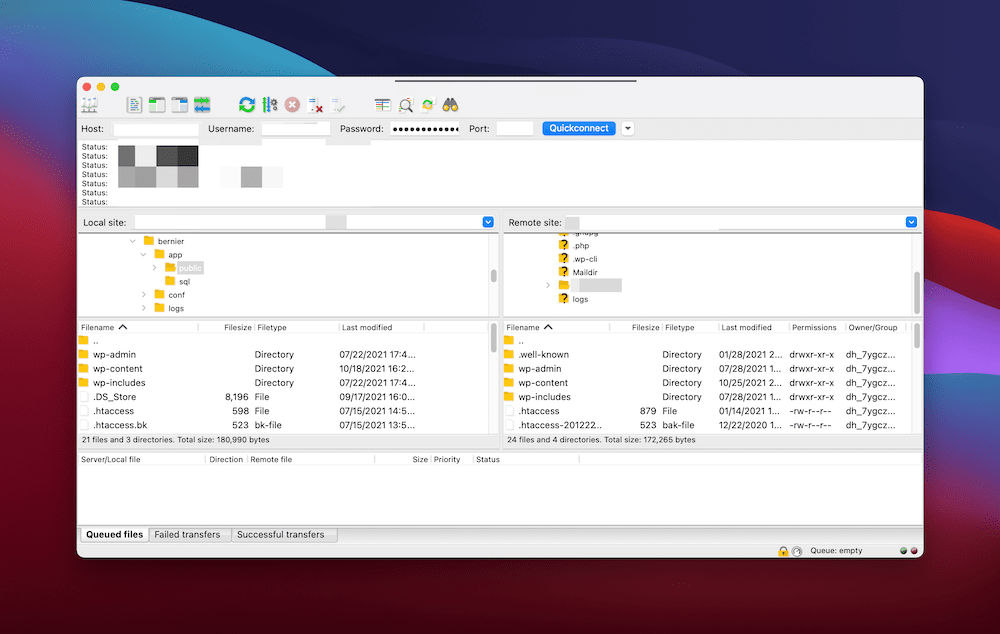
Task: Sort remote list by Filename header
Action: point(556,327)
